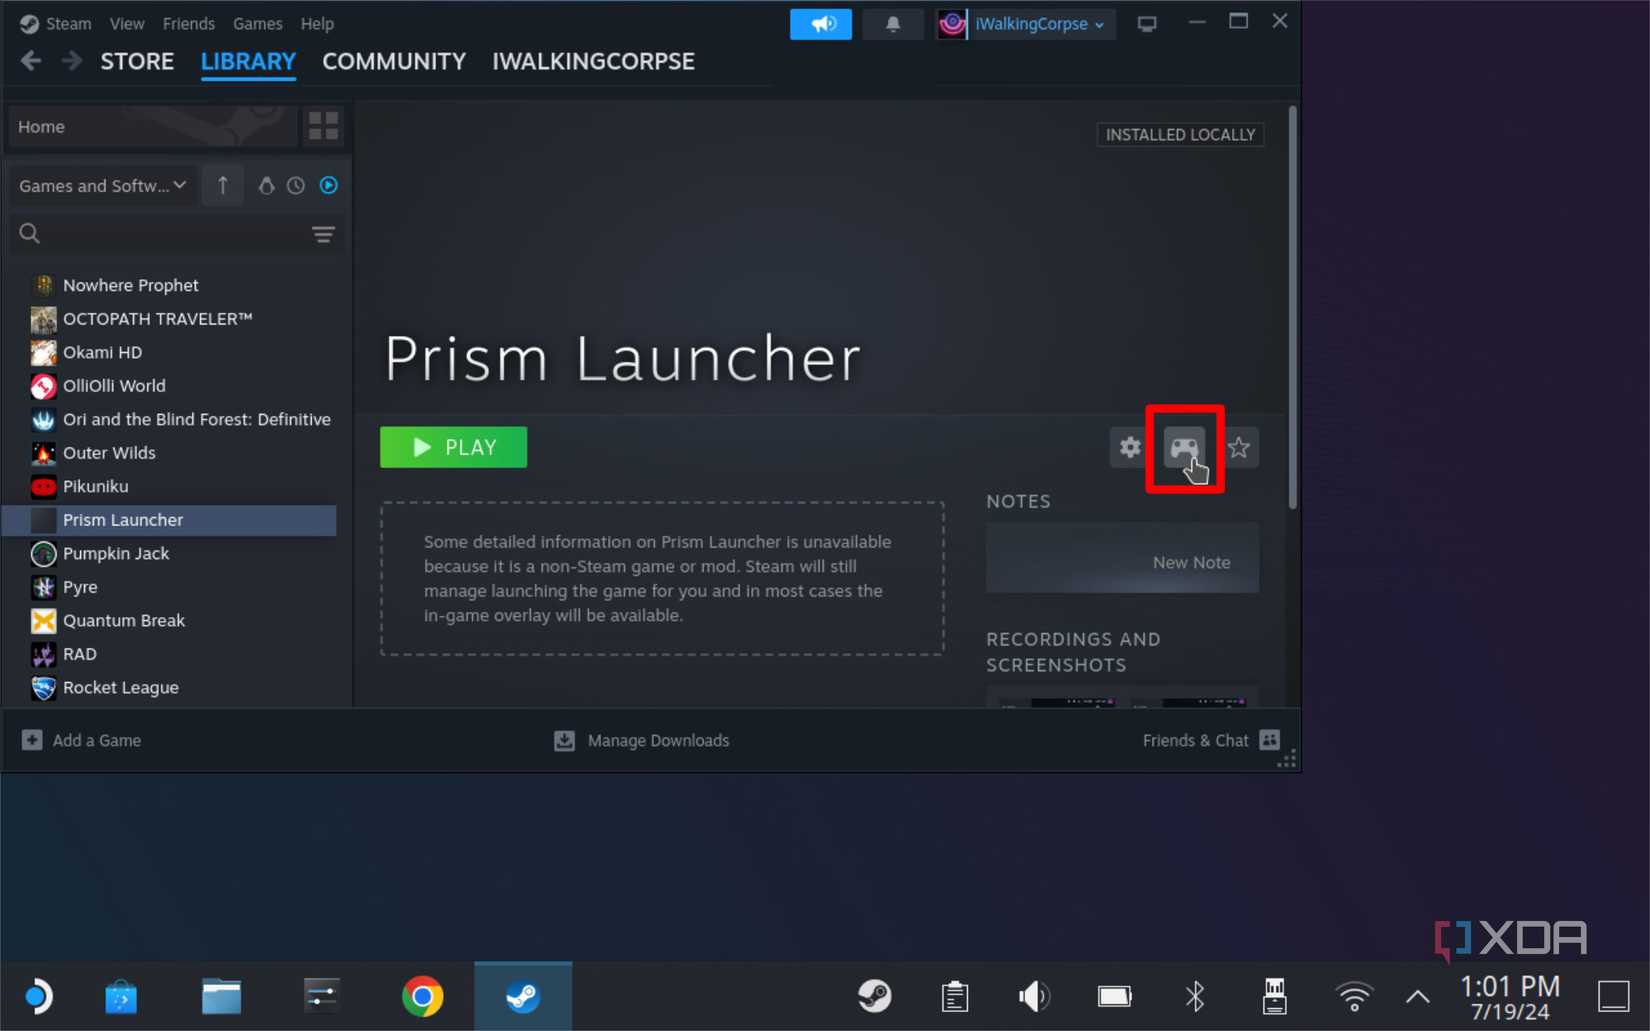Image resolution: width=1650 pixels, height=1031 pixels.
Task: Go forward with the right arrow
Action: point(71,61)
